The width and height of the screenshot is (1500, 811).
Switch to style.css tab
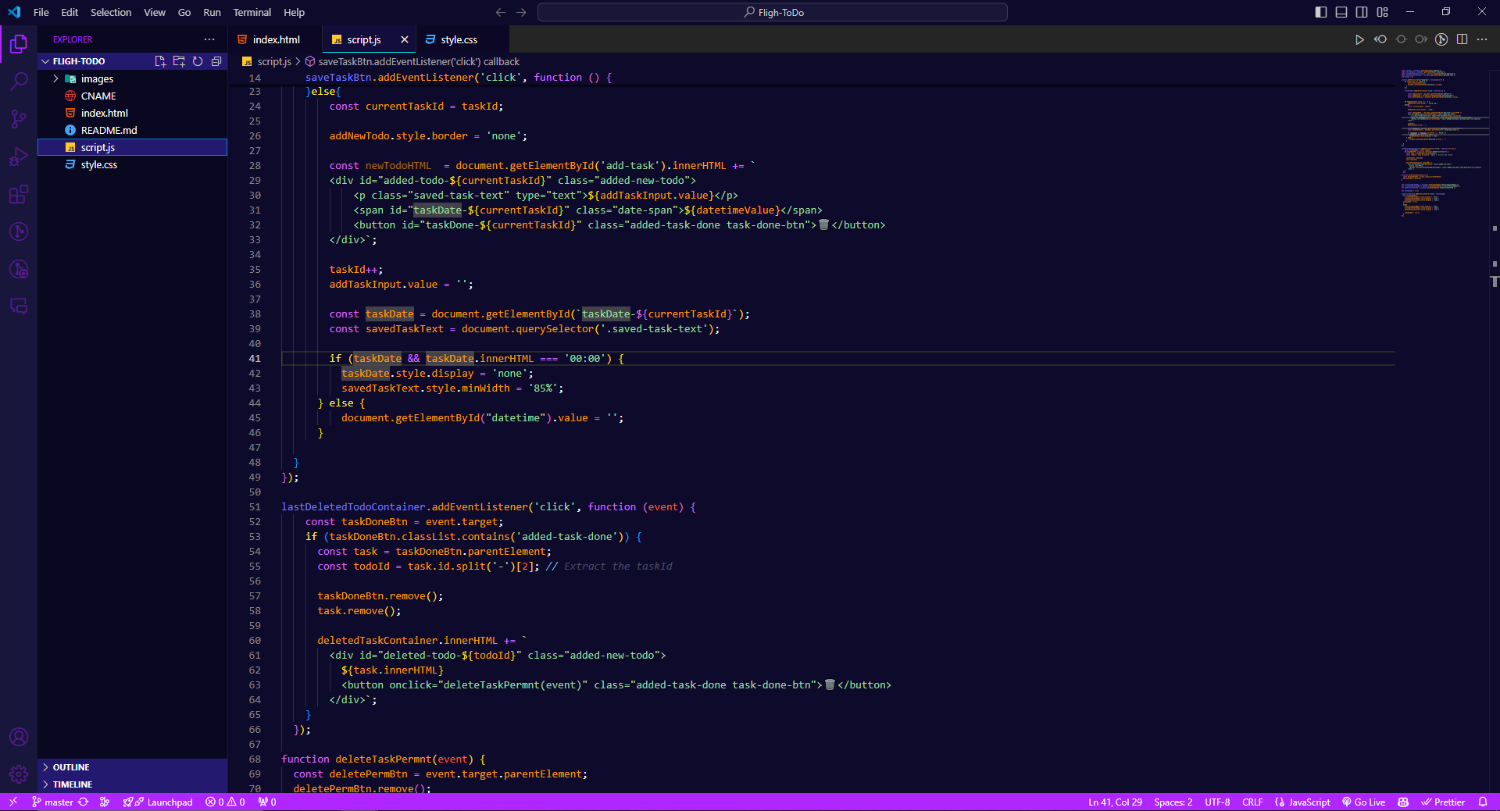459,40
